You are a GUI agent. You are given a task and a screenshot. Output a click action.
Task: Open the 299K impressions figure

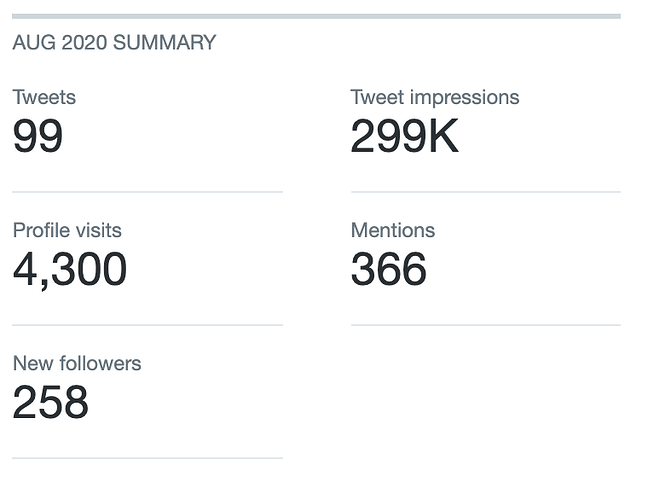click(x=404, y=136)
